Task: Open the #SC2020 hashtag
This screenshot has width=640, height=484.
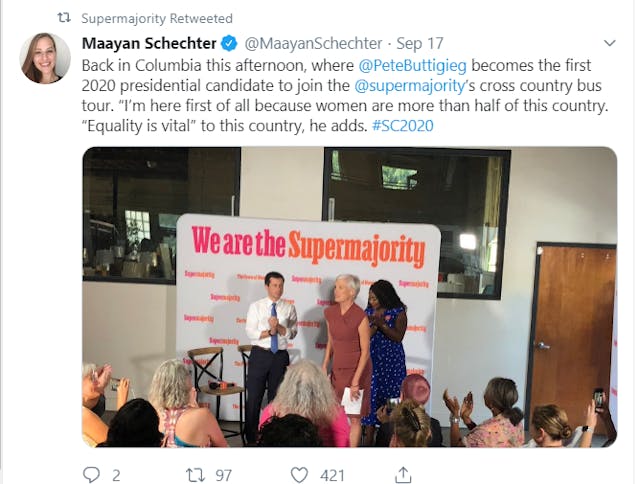Action: click(x=402, y=128)
